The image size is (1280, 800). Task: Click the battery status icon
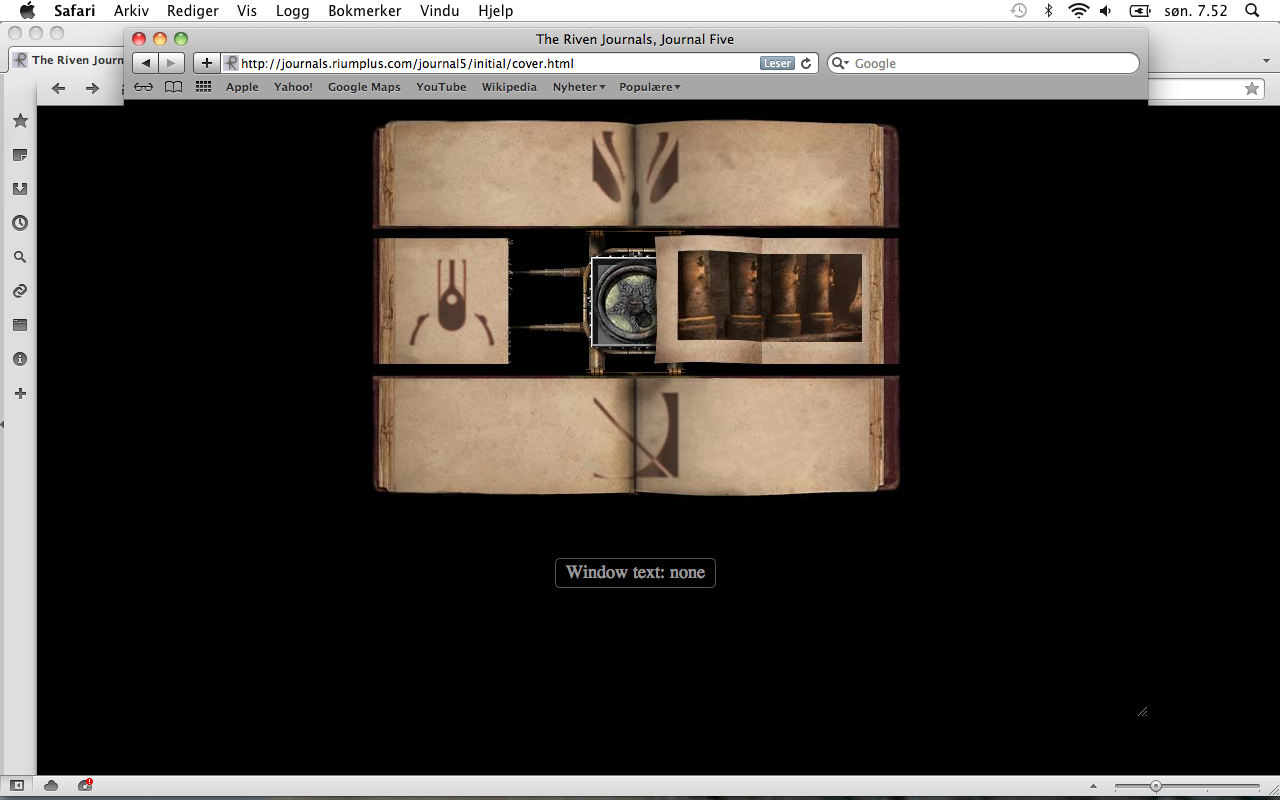coord(1140,11)
